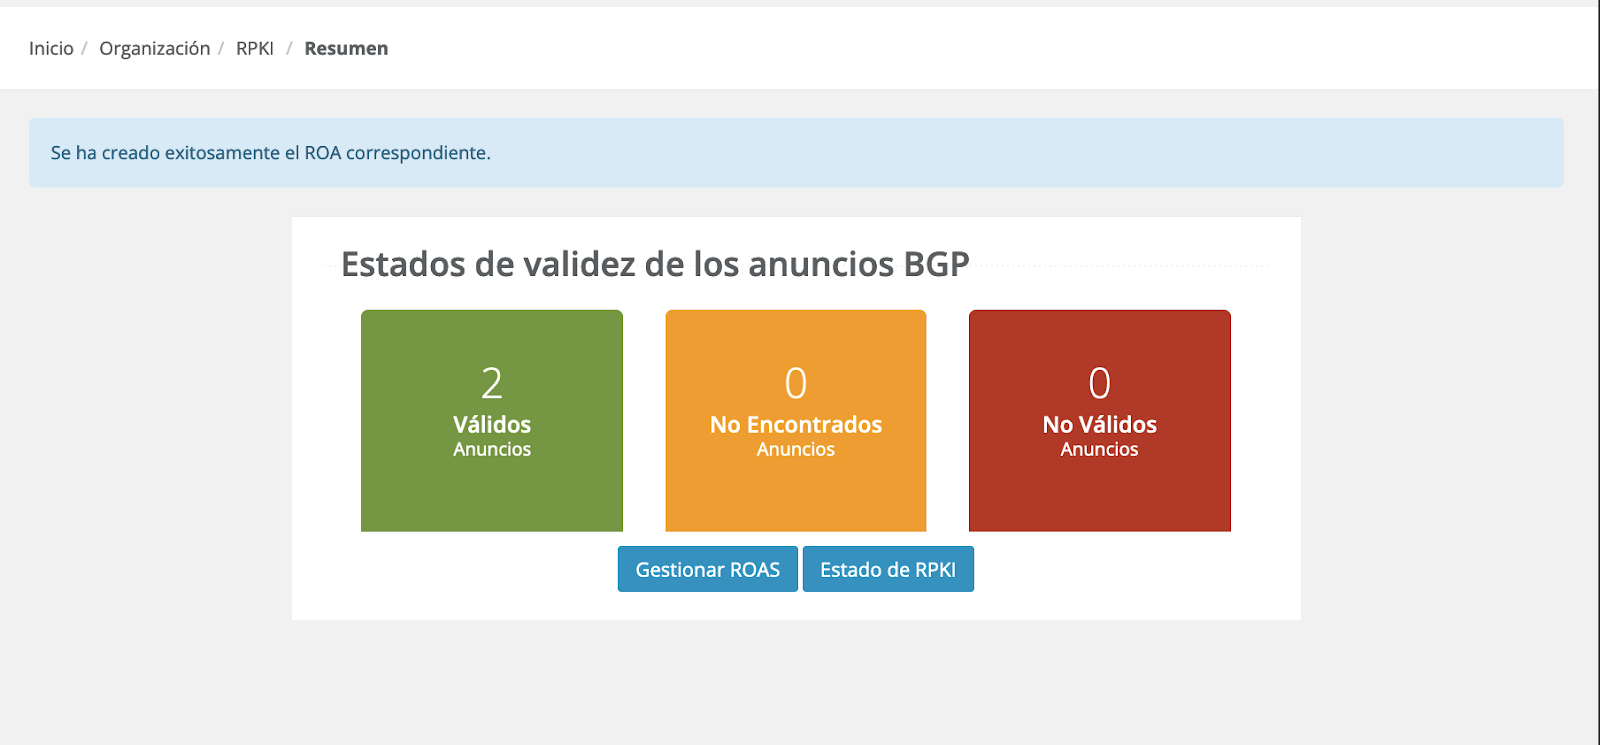Select the 'No Válidos' label
The width and height of the screenshot is (1600, 745).
coord(1099,424)
